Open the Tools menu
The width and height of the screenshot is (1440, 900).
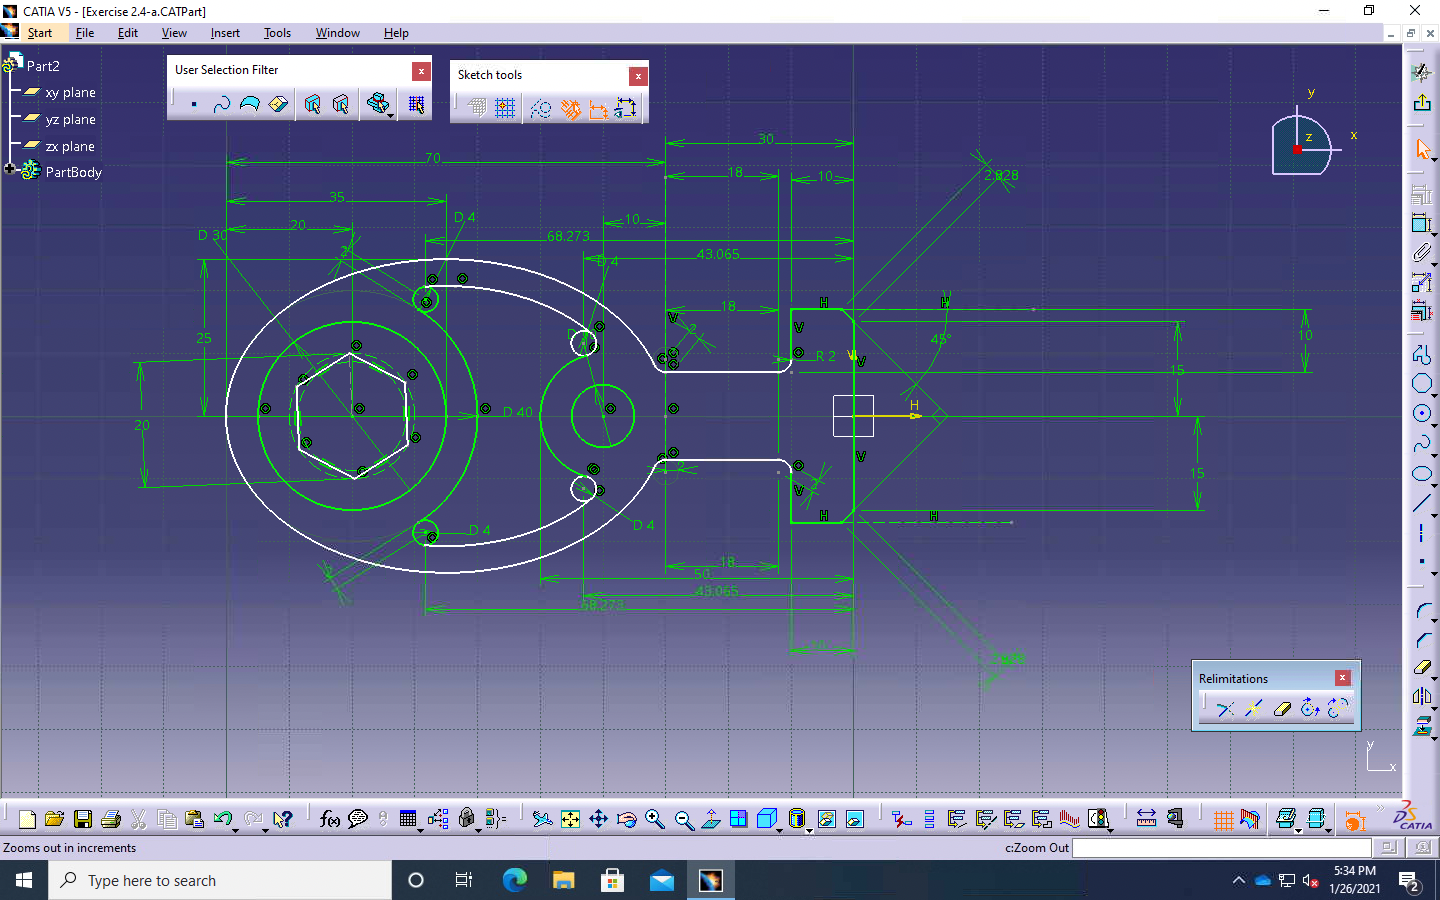pyautogui.click(x=277, y=33)
